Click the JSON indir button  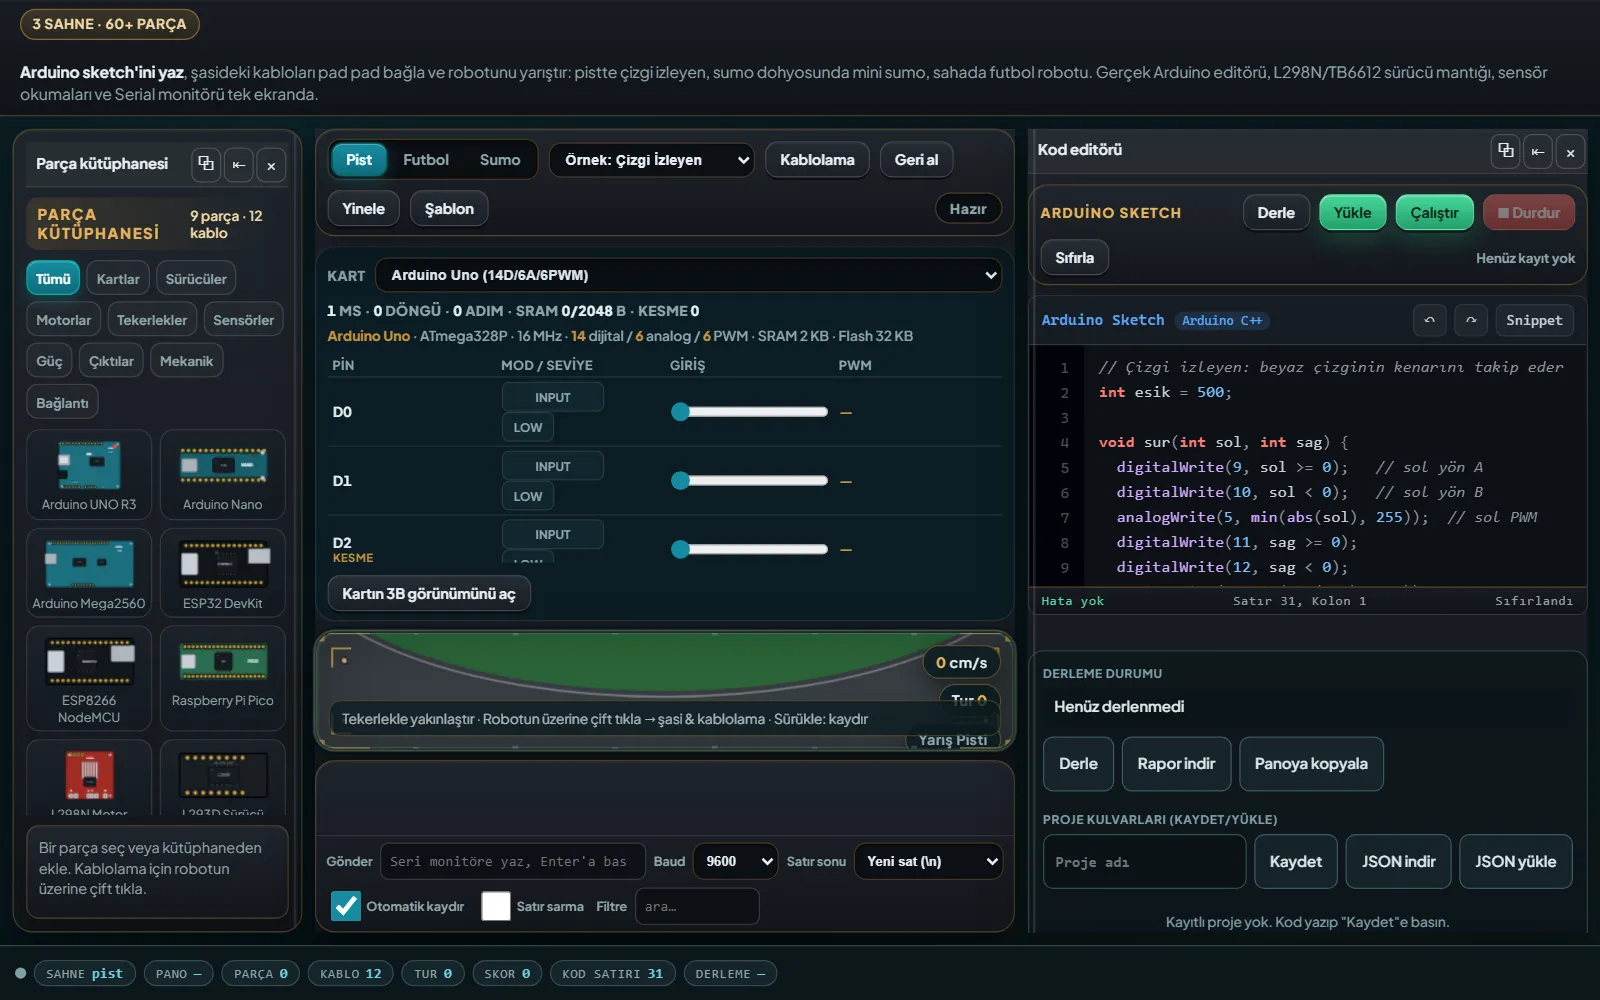point(1398,862)
